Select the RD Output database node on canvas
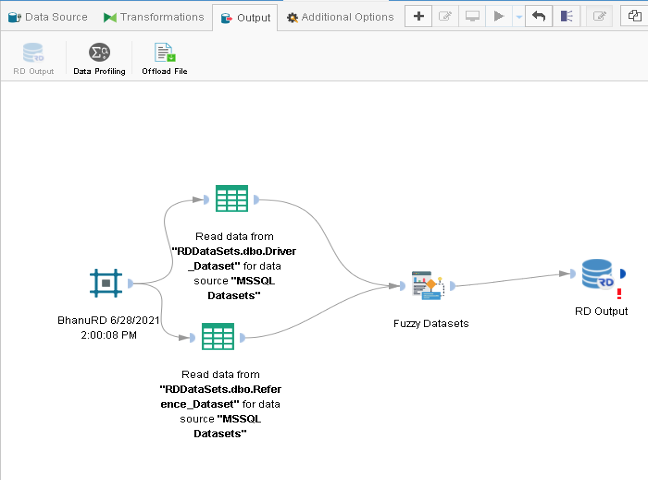The height and width of the screenshot is (480, 648). click(598, 274)
